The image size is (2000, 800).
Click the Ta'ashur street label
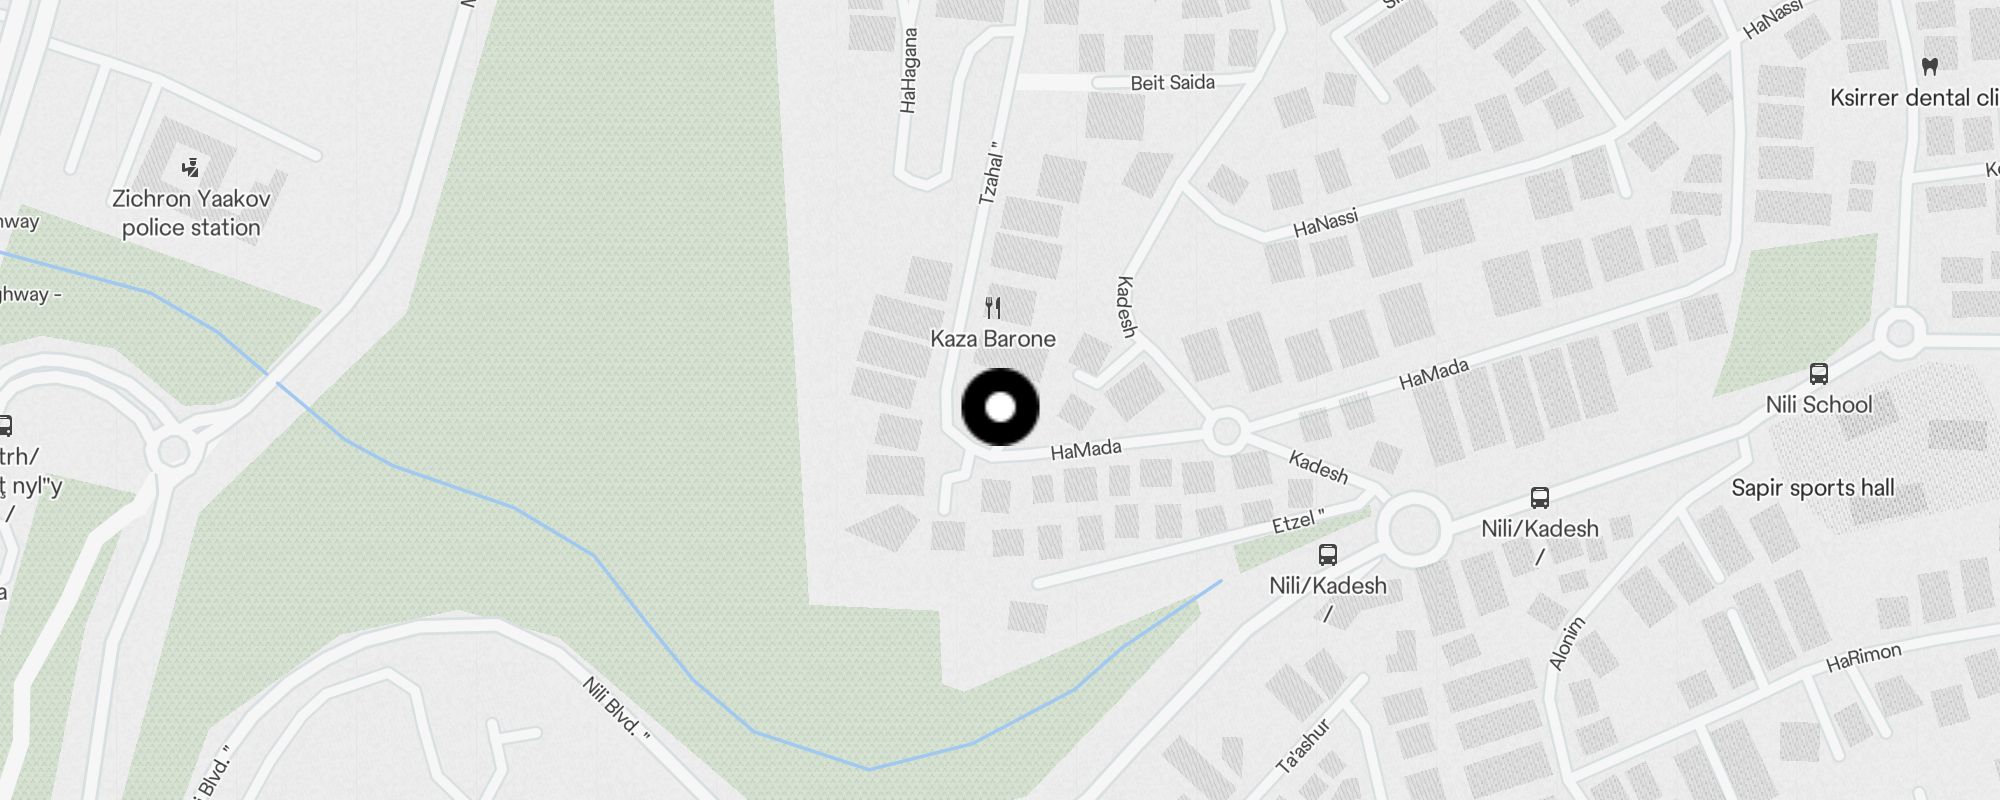click(1304, 746)
